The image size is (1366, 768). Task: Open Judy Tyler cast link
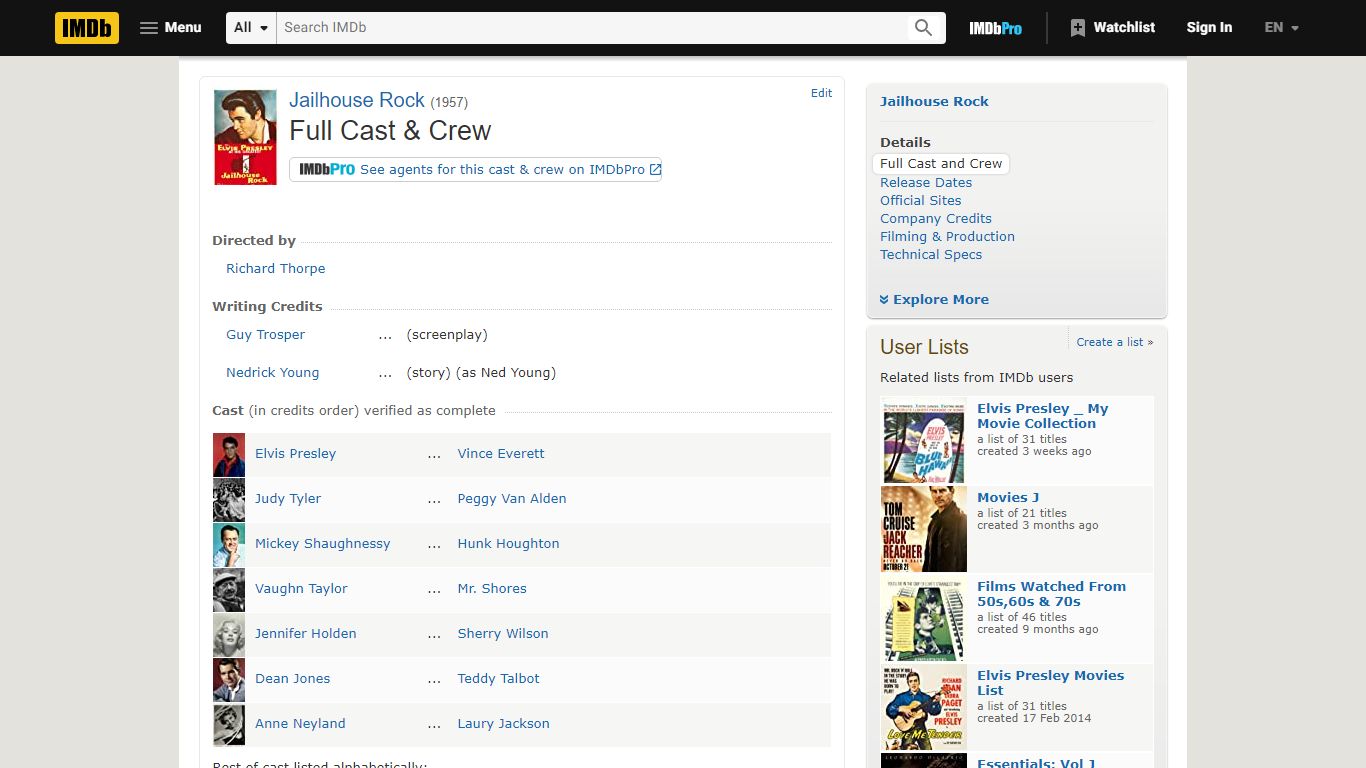pyautogui.click(x=288, y=499)
